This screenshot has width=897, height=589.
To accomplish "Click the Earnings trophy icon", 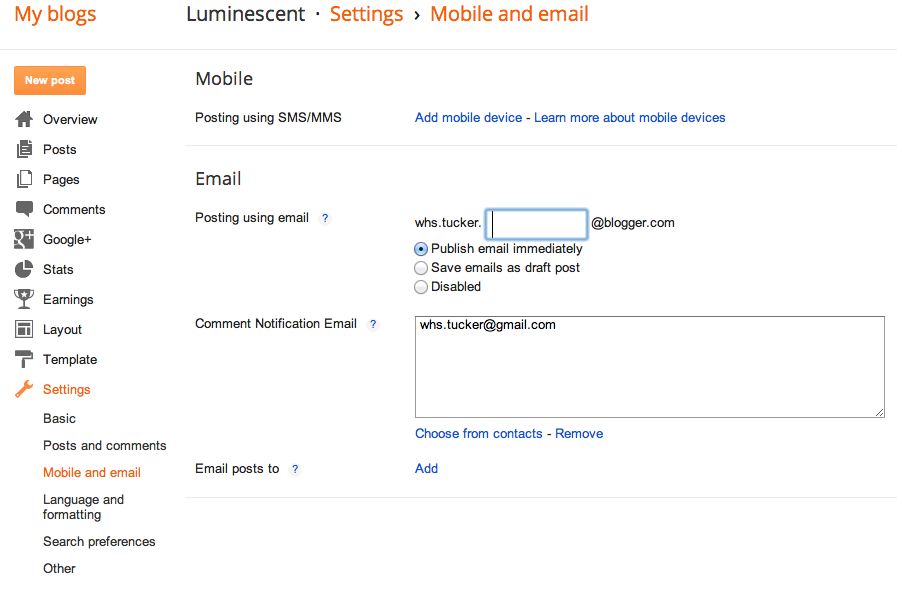I will coord(24,299).
